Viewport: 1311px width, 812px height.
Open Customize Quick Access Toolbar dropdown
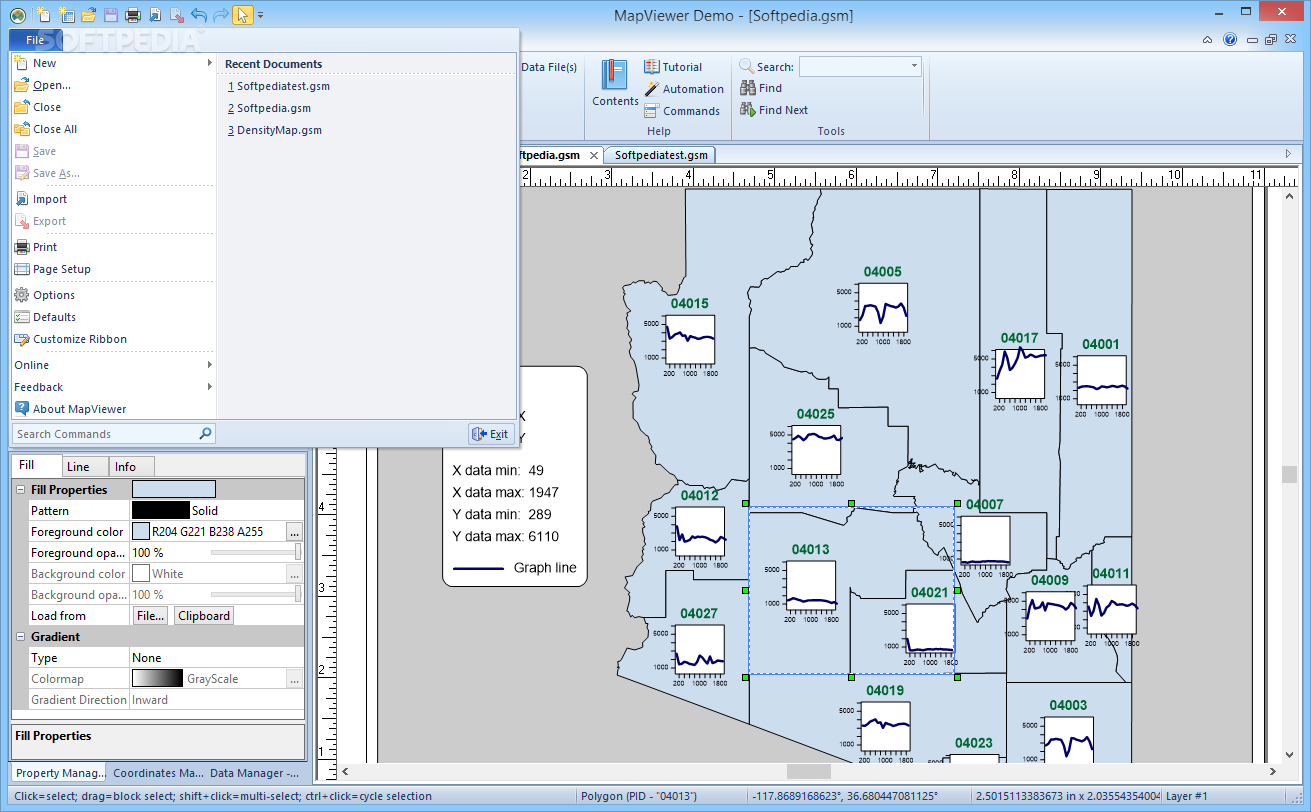pos(261,15)
